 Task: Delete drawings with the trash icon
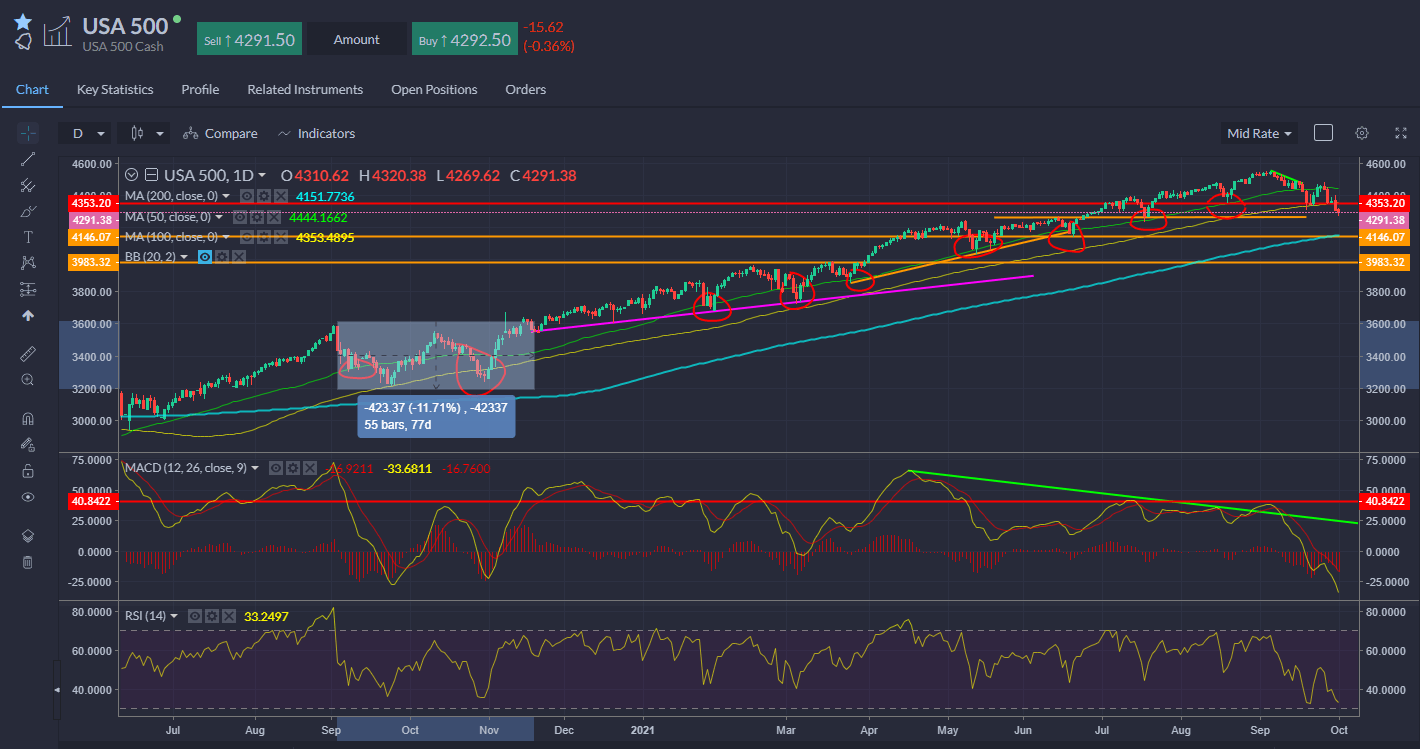(x=28, y=562)
